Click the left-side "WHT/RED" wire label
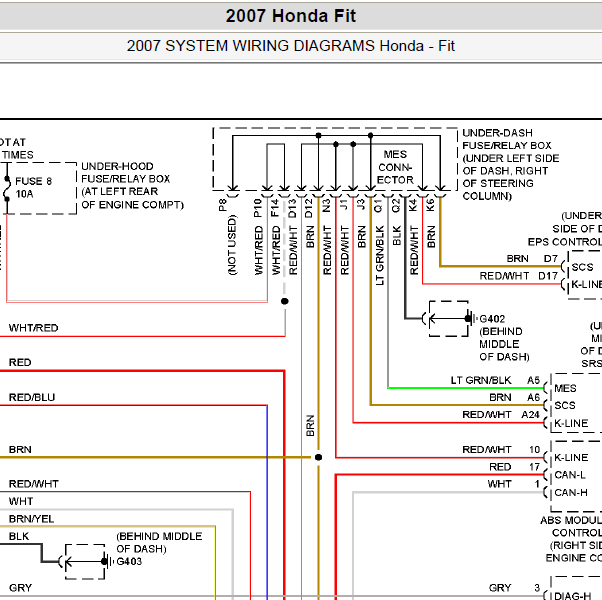The image size is (602, 600). click(x=33, y=328)
